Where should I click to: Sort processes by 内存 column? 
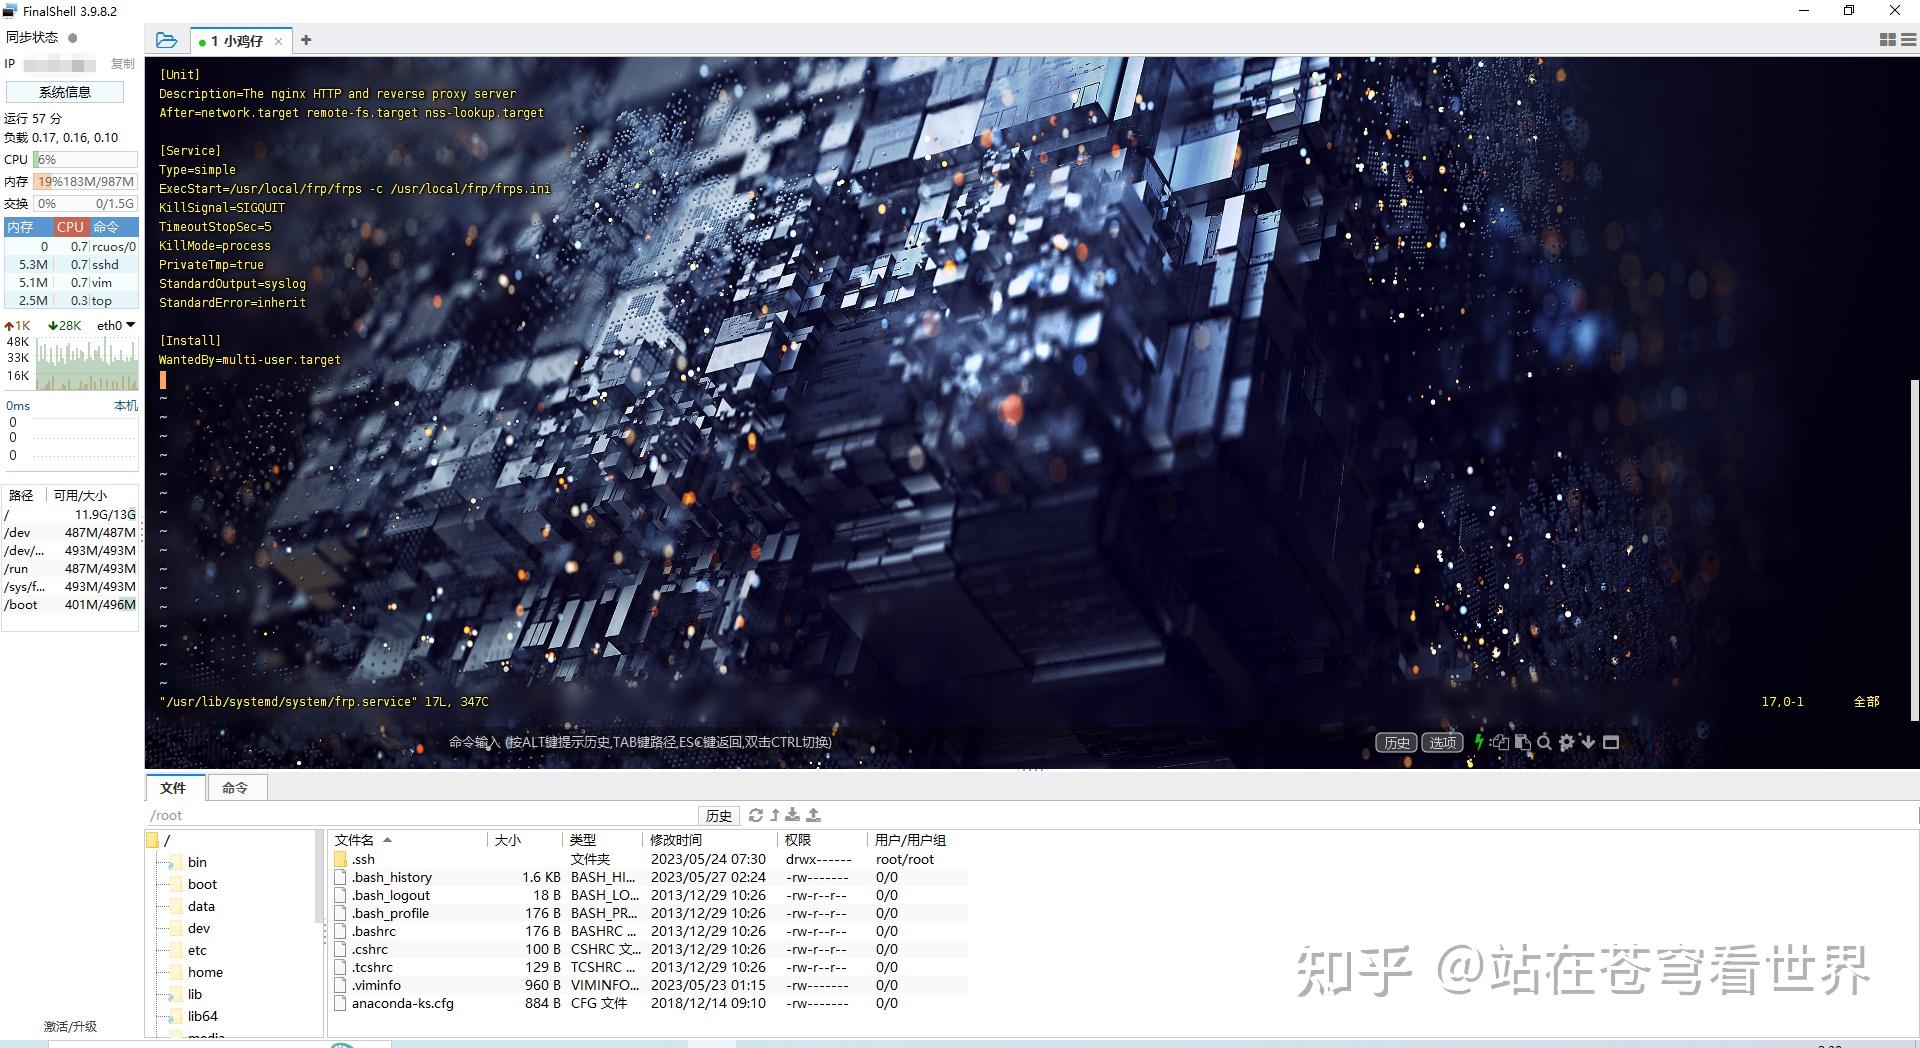(x=28, y=227)
